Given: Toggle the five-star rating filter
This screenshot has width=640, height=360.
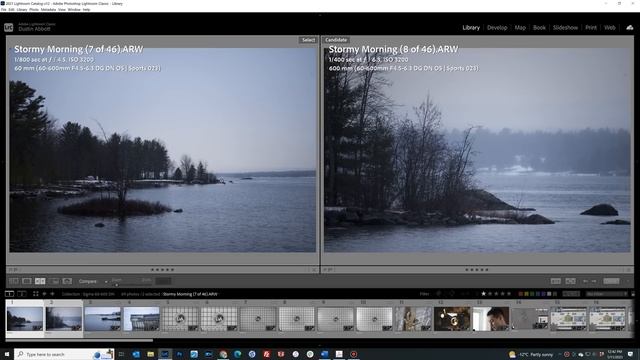Looking at the screenshot, I should pos(509,294).
